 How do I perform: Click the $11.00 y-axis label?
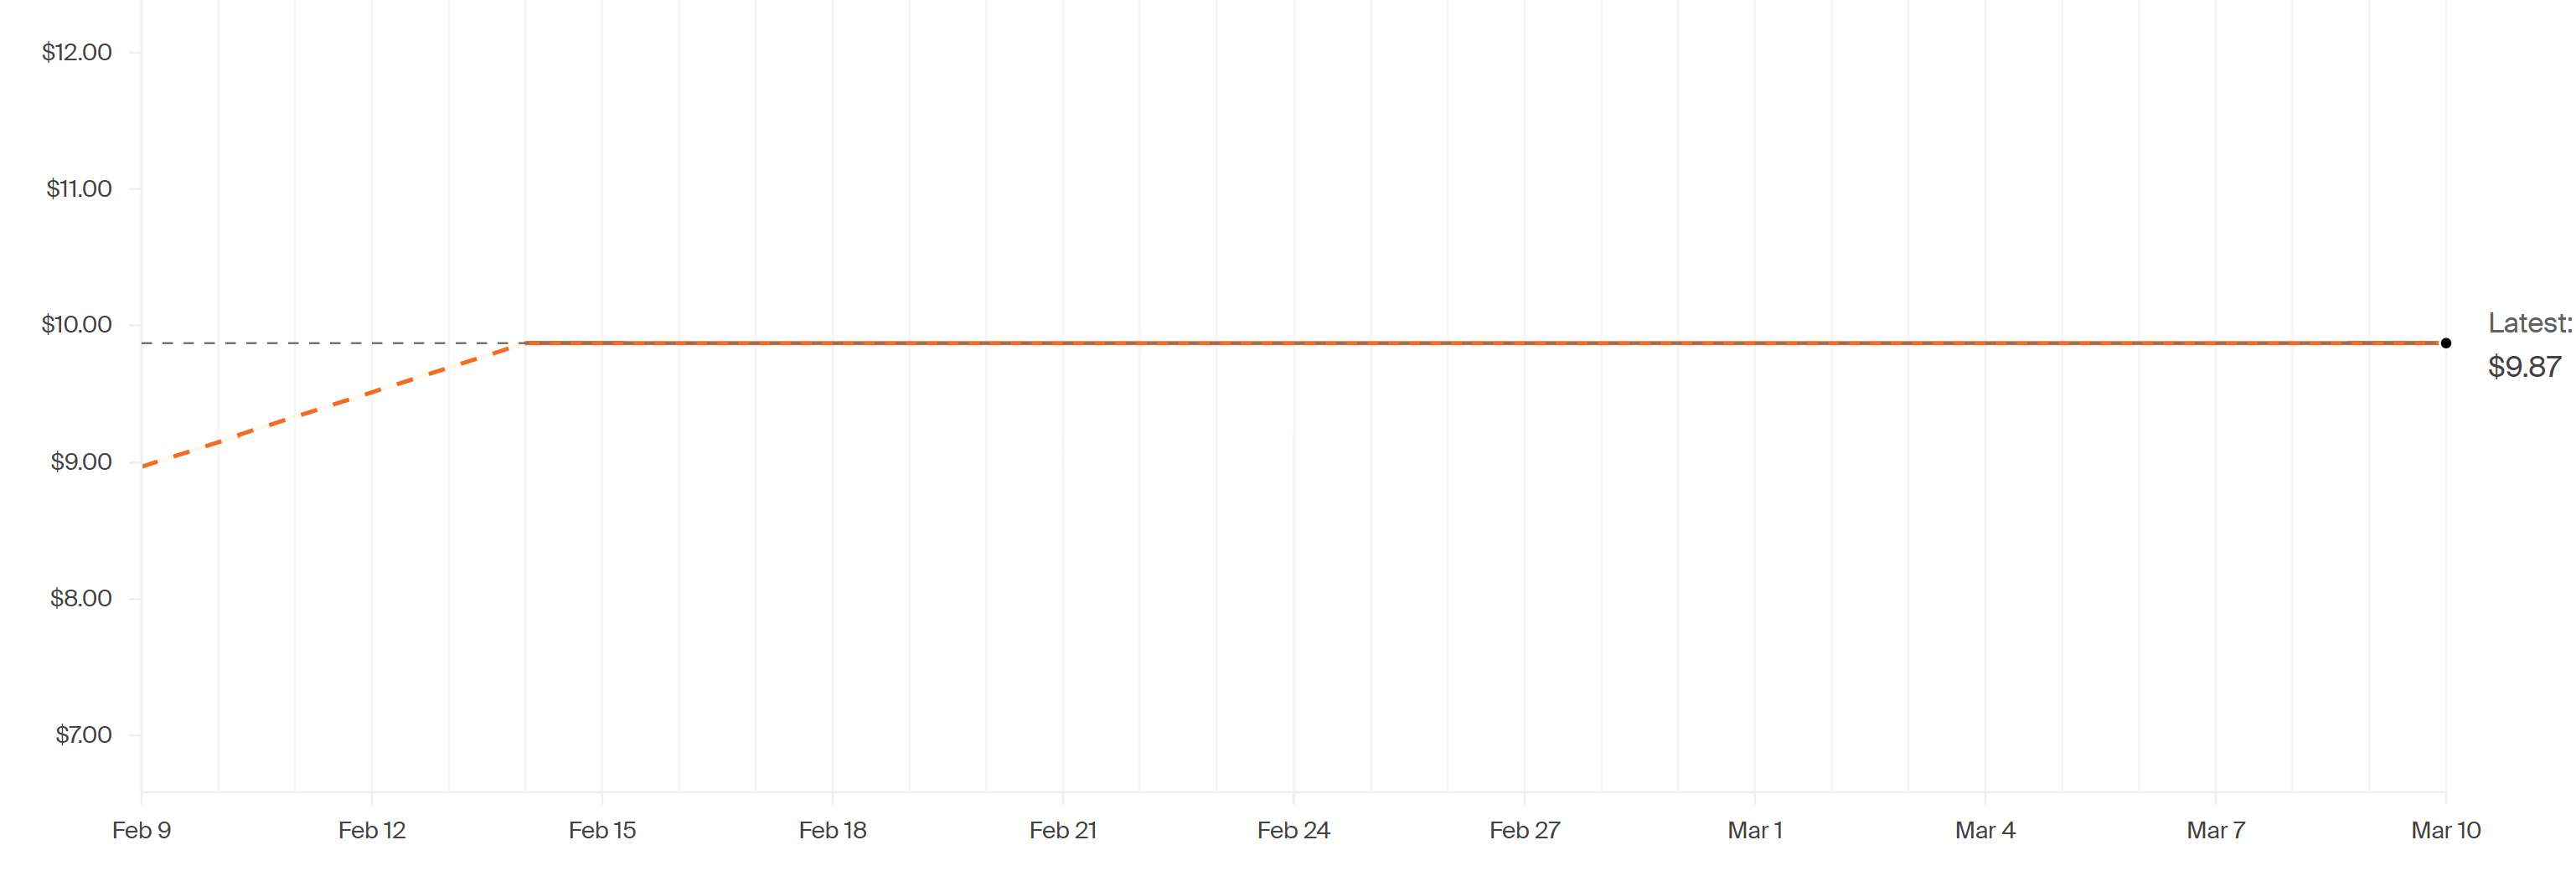tap(79, 188)
